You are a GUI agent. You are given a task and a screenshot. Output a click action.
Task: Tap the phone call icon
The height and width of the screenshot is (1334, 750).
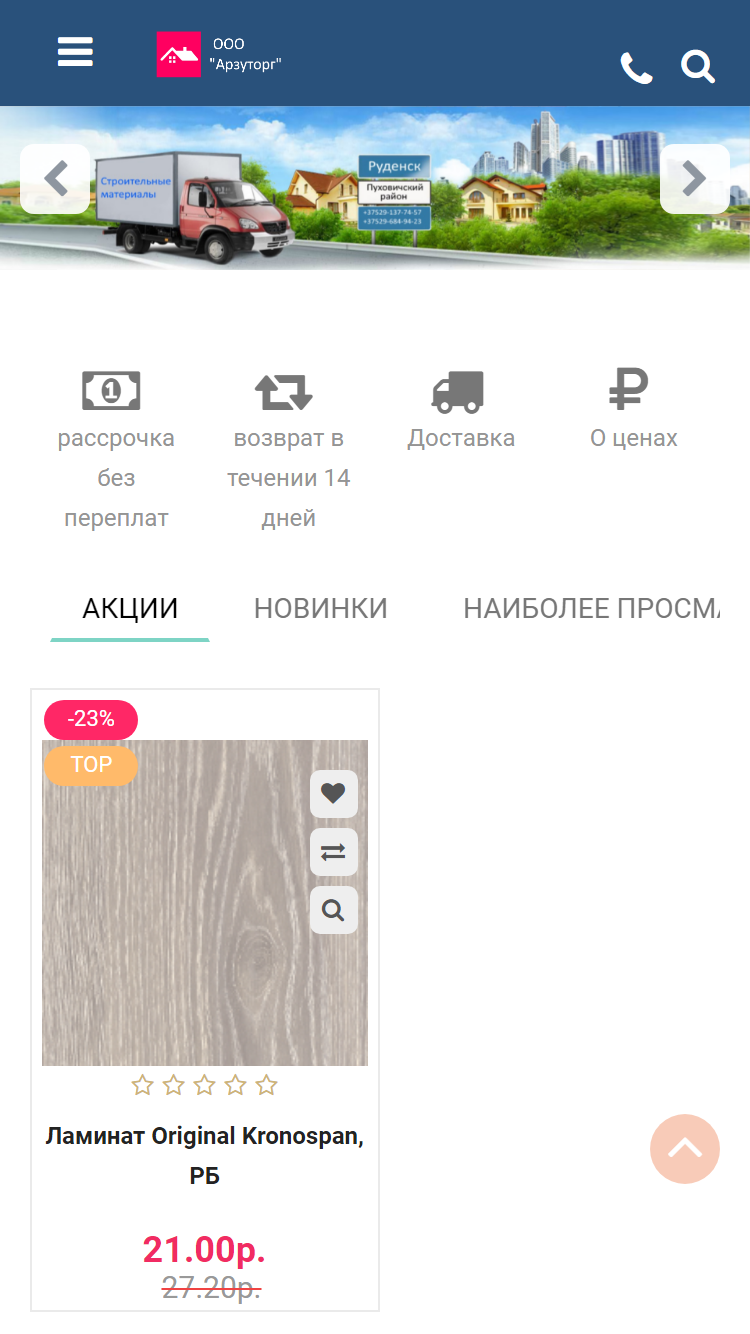pos(636,68)
